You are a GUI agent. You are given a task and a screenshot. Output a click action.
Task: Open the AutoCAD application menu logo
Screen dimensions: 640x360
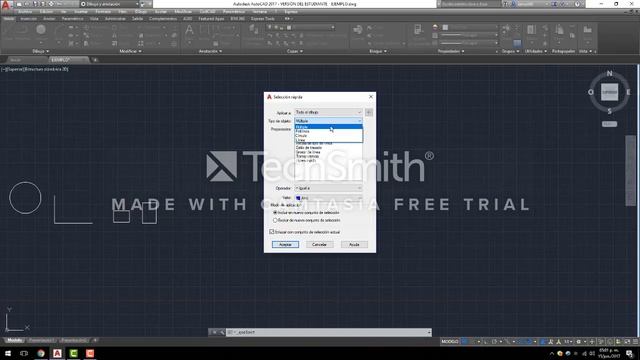5,4
